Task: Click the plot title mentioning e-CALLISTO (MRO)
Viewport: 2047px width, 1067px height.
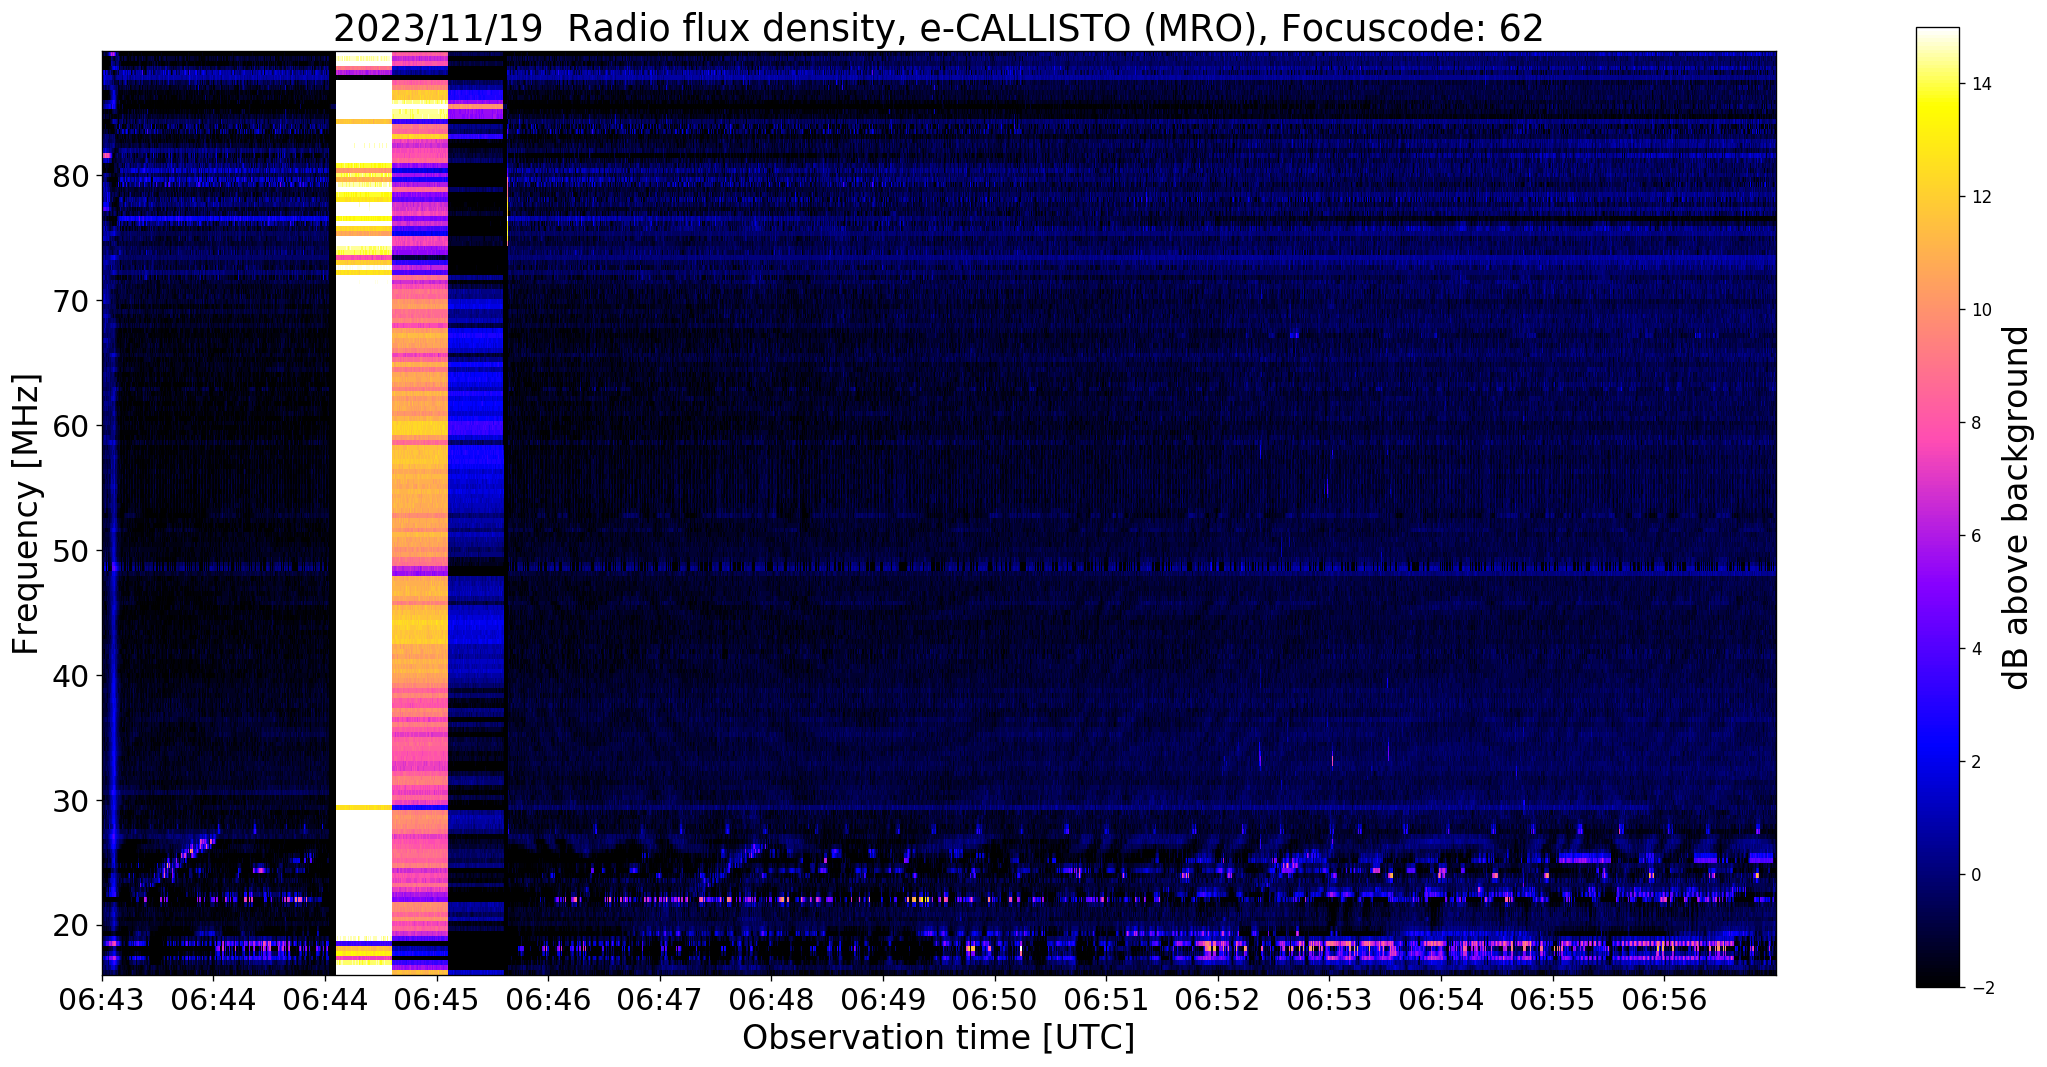Action: coord(938,28)
